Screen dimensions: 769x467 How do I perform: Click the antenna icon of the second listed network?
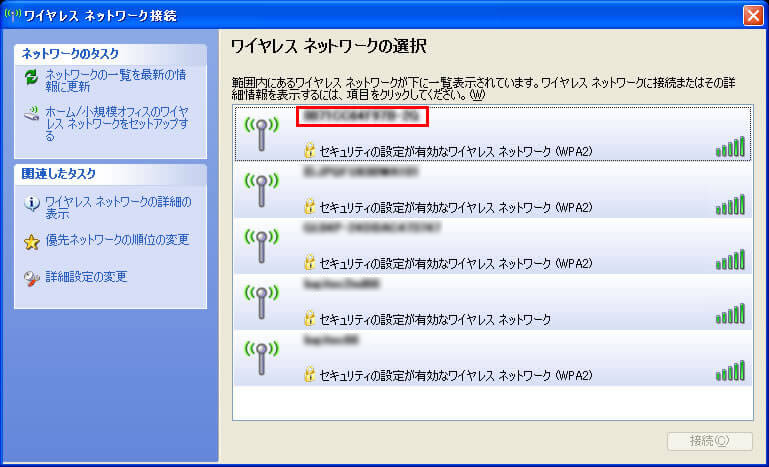pos(261,189)
